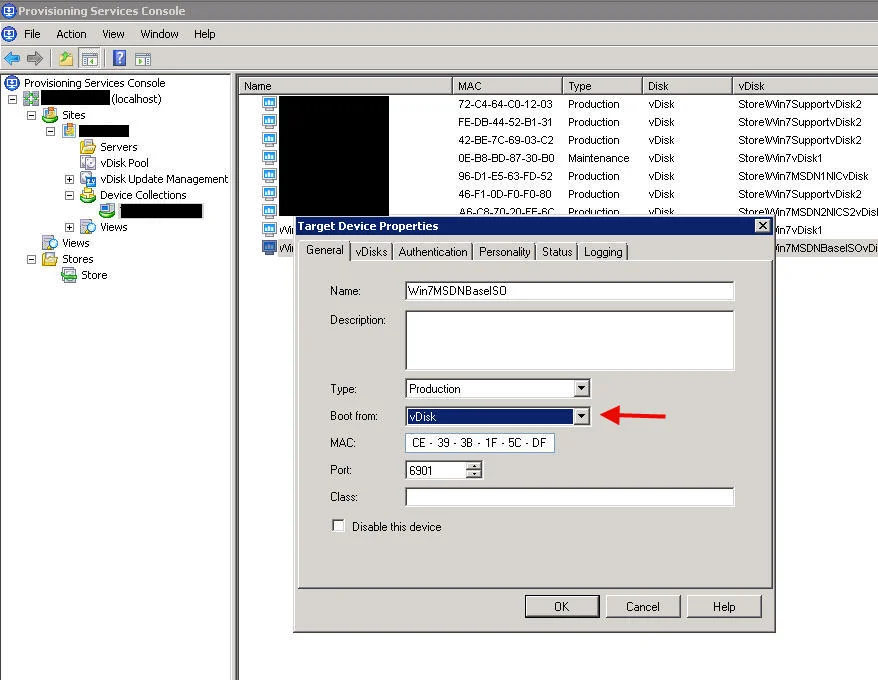The height and width of the screenshot is (680, 878).
Task: Click the Description text area
Action: (x=569, y=341)
